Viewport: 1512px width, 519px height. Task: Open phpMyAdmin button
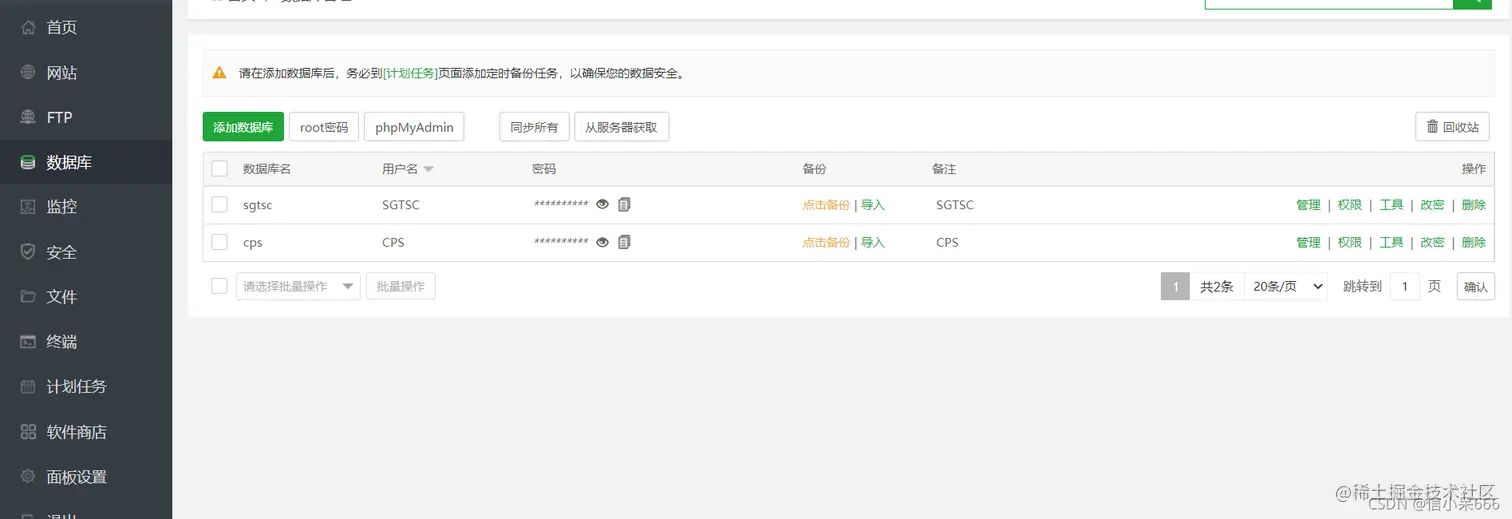point(414,127)
